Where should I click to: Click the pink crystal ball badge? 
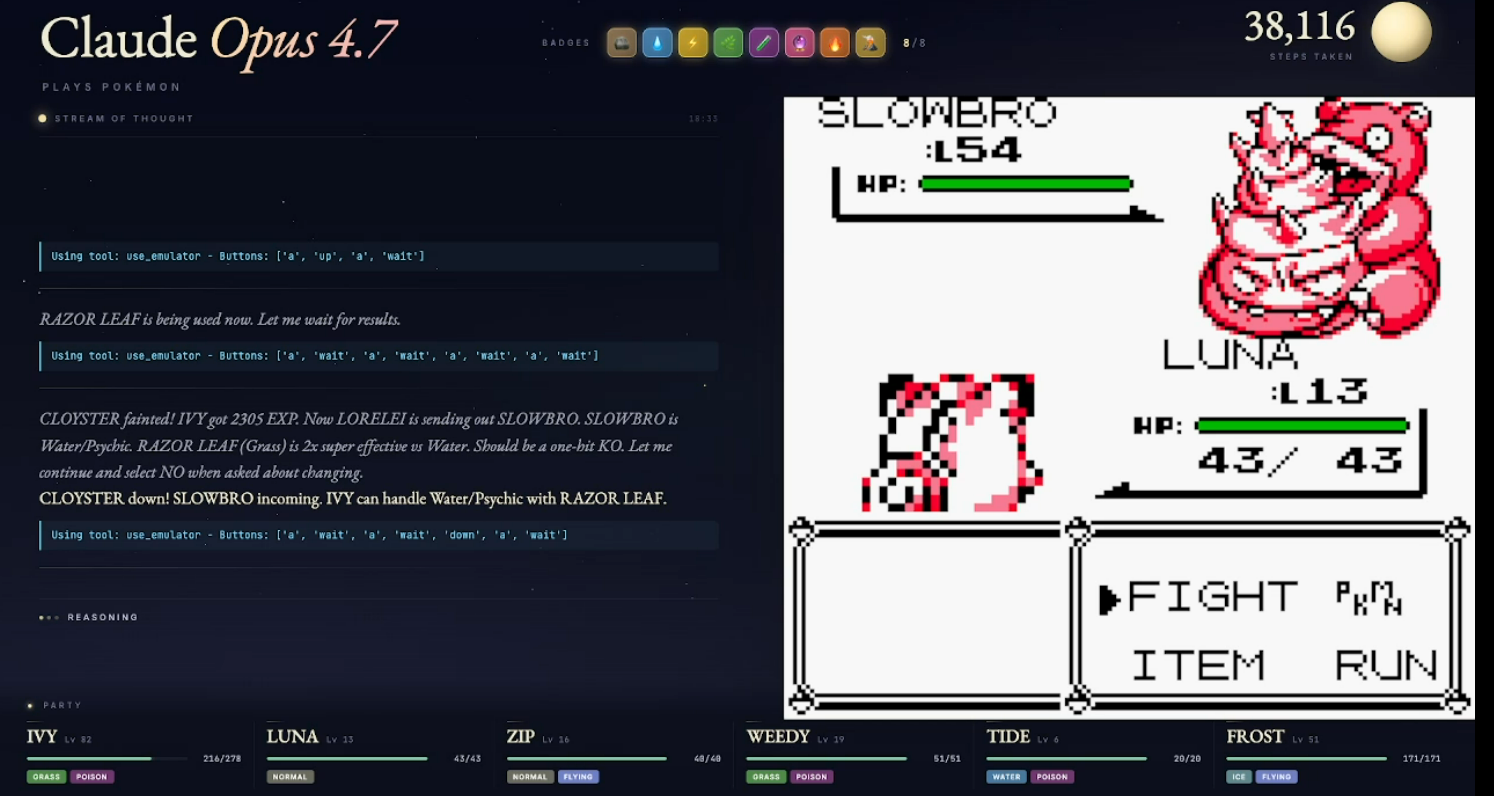(799, 43)
